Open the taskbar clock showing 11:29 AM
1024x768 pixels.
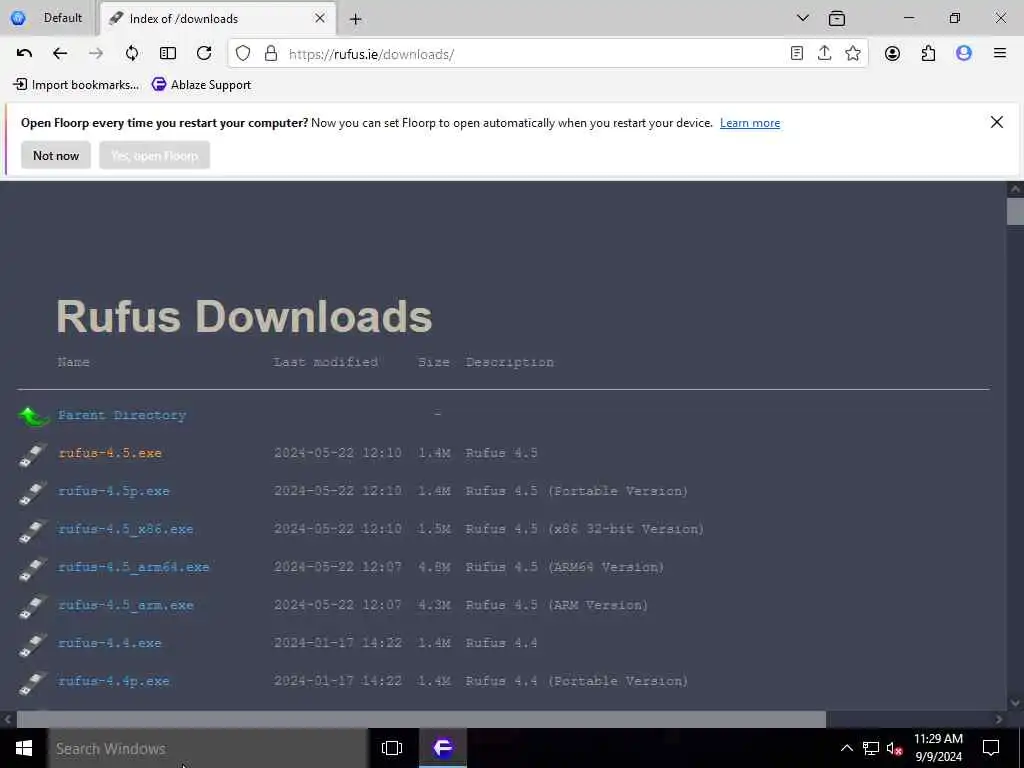tap(938, 748)
